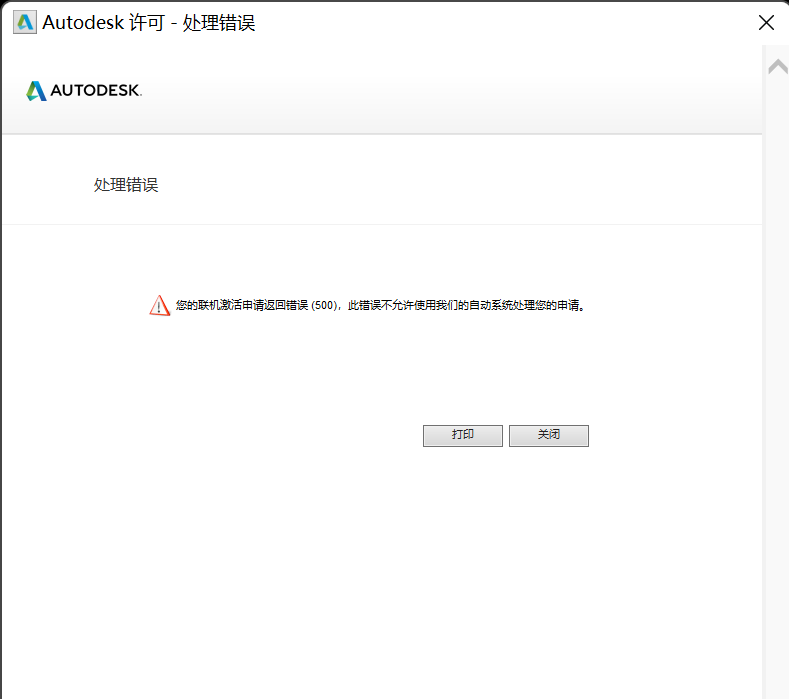Screen dimensions: 789x699
Task: Close the Autodesk license dialog window
Action: [x=766, y=23]
